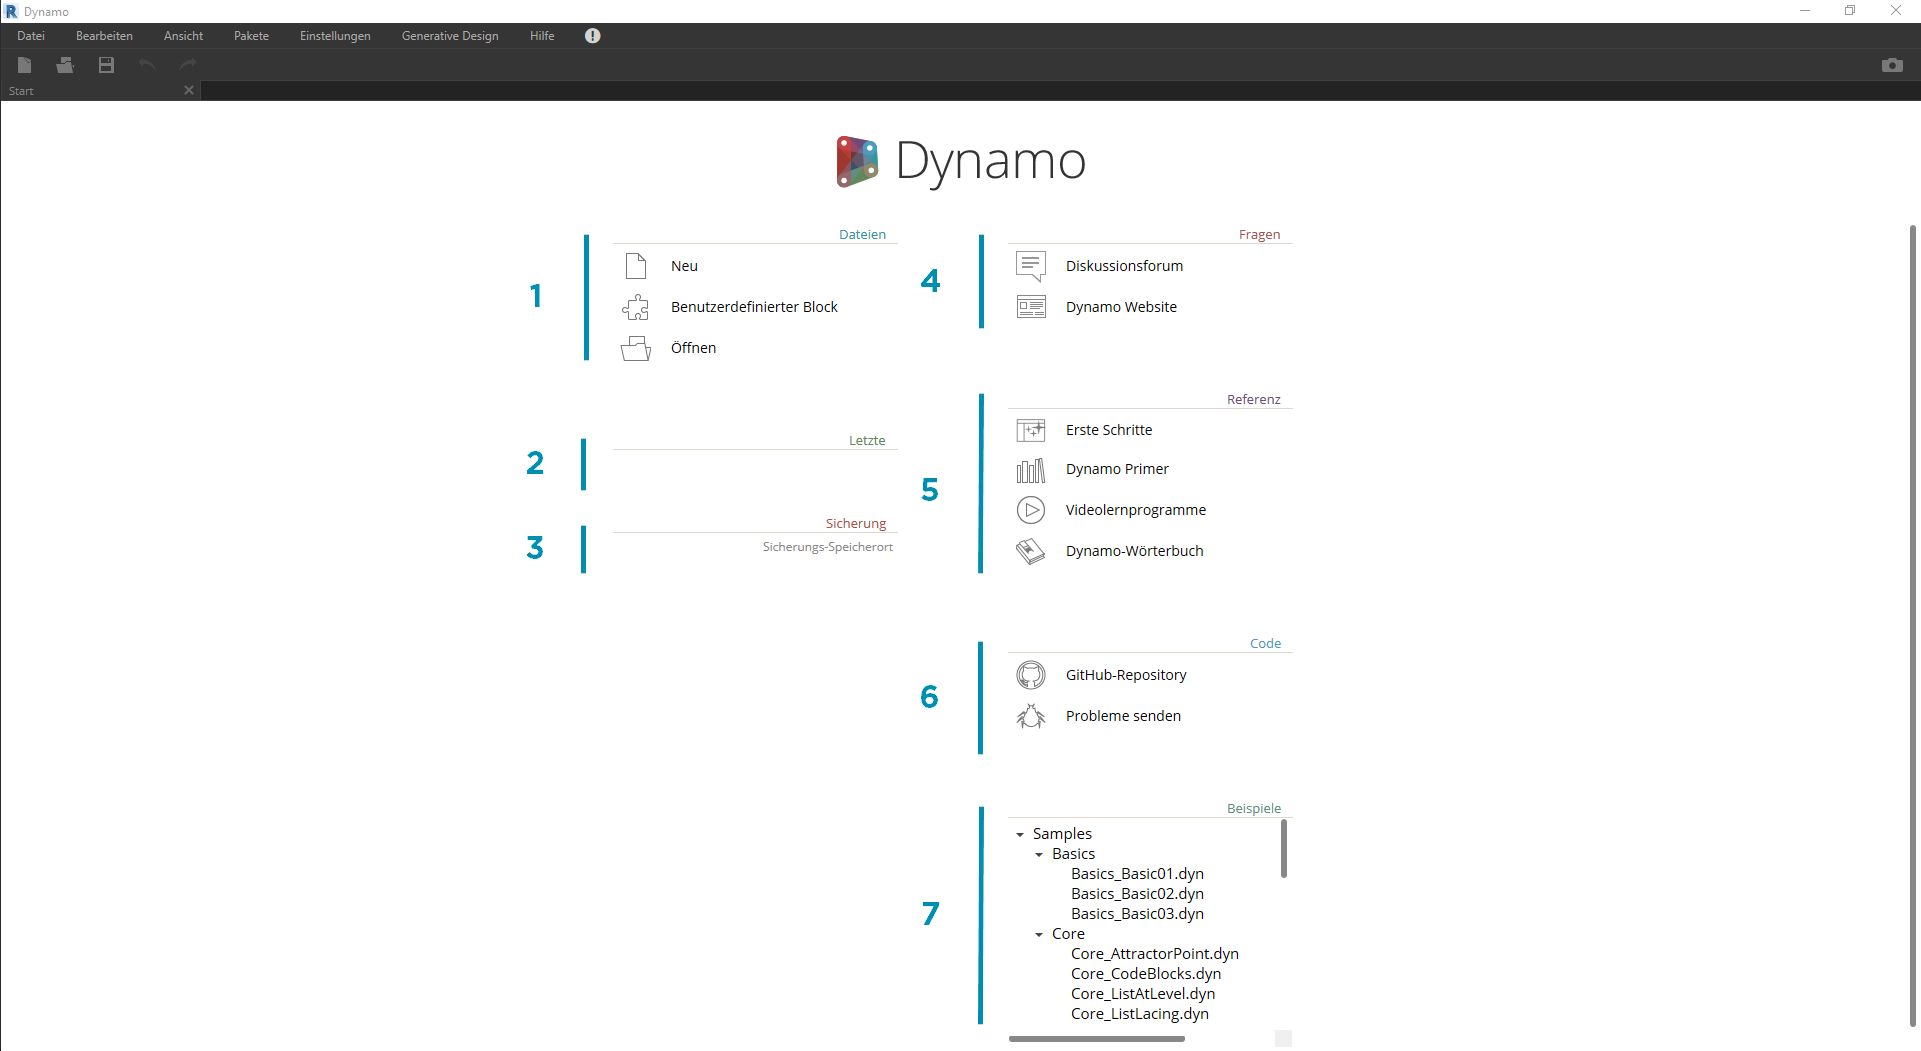Viewport: 1921px width, 1051px height.
Task: Click the Dynamo logo image
Action: 857,162
